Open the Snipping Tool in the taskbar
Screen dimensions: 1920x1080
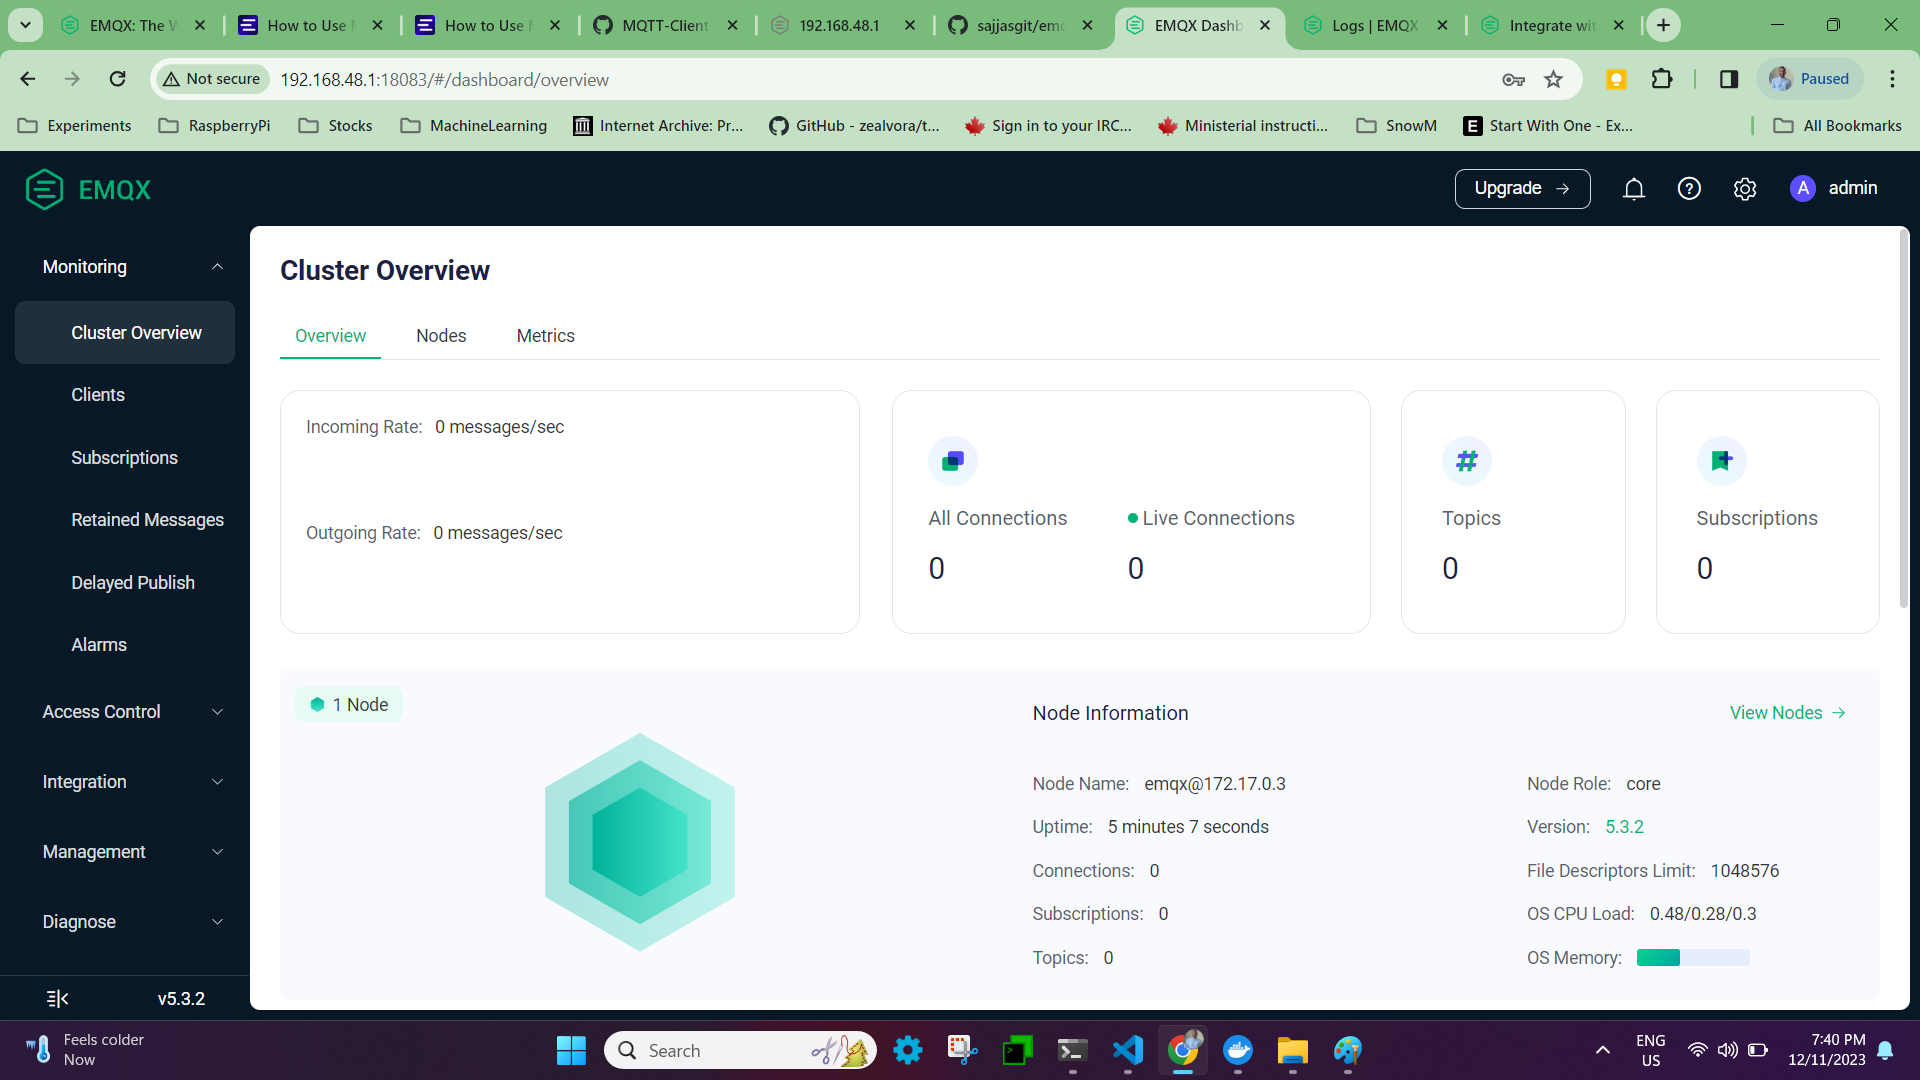(x=963, y=1050)
